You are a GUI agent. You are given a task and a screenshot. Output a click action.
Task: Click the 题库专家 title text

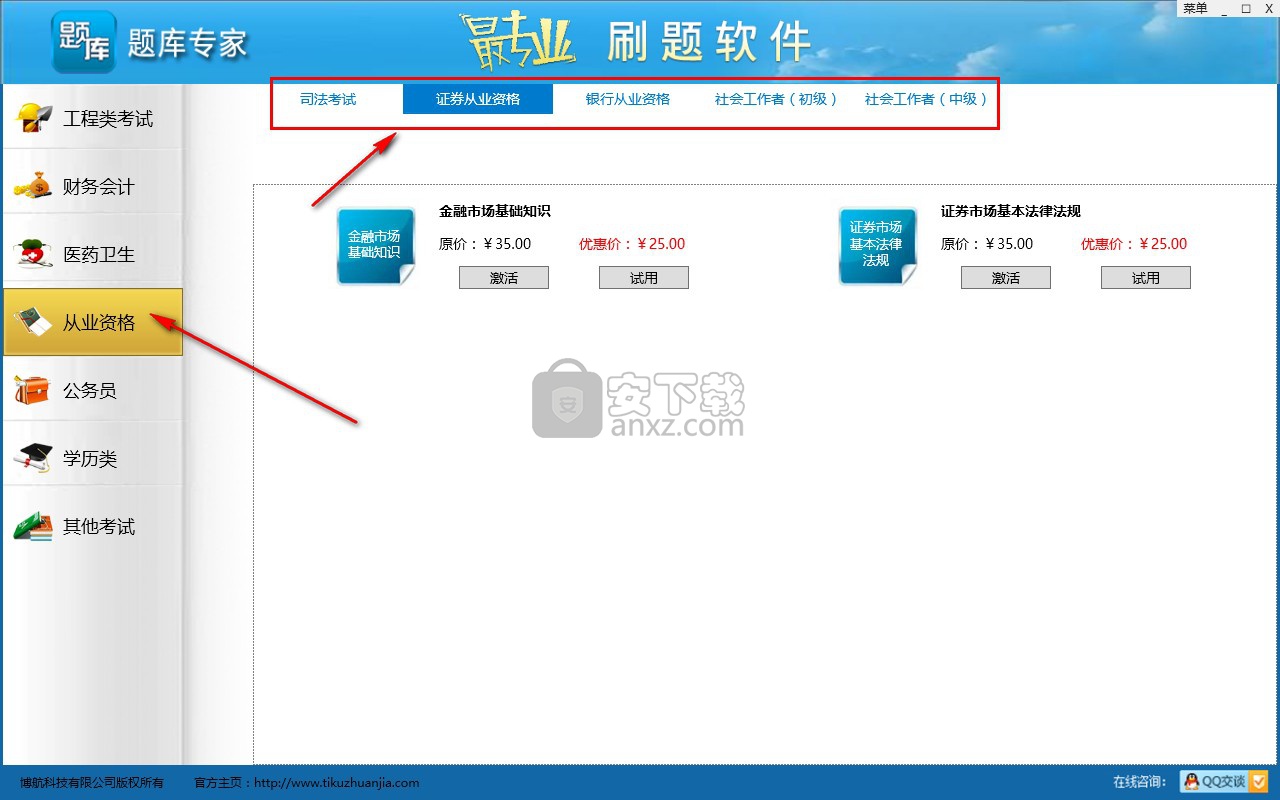pos(188,43)
